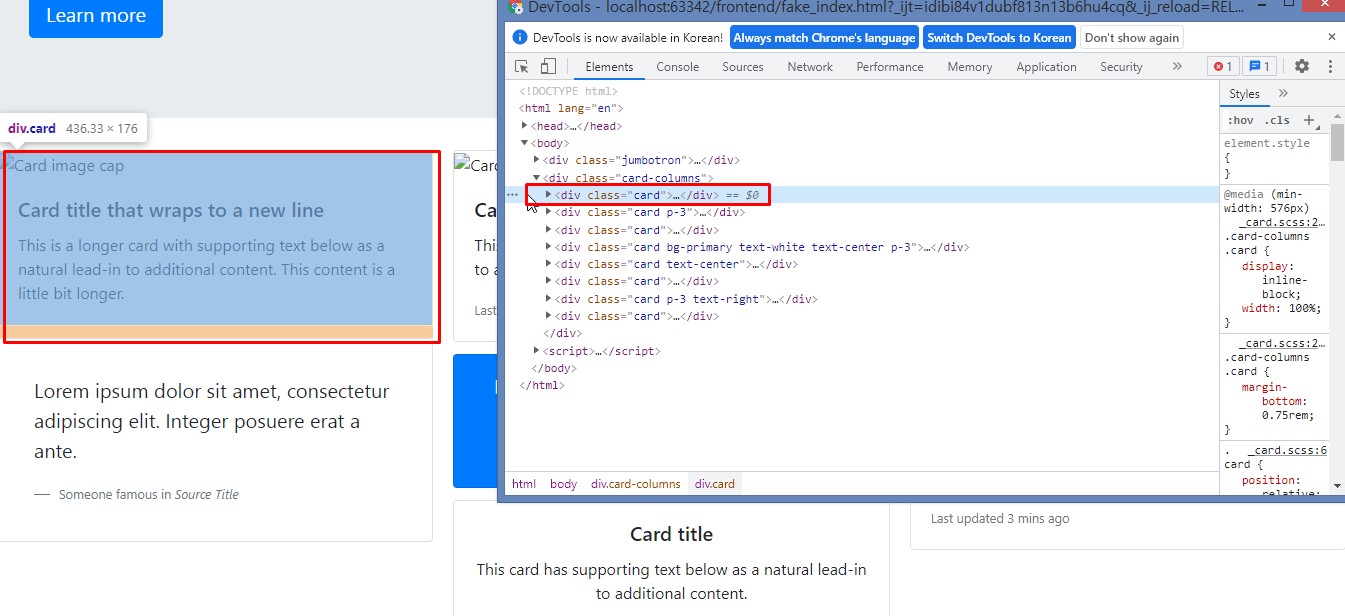Image resolution: width=1345 pixels, height=616 pixels.
Task: Dismiss the Korean language infobar
Action: pos(1332,37)
